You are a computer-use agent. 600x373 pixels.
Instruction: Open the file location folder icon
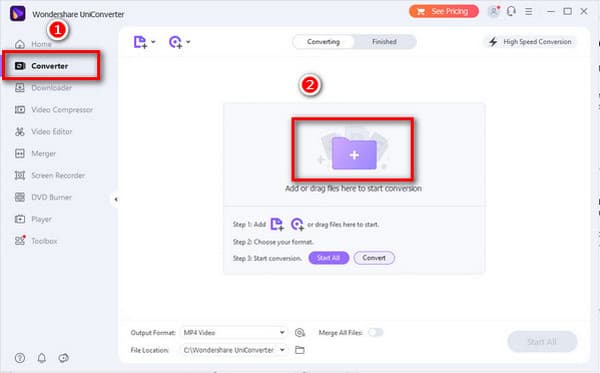pyautogui.click(x=300, y=350)
